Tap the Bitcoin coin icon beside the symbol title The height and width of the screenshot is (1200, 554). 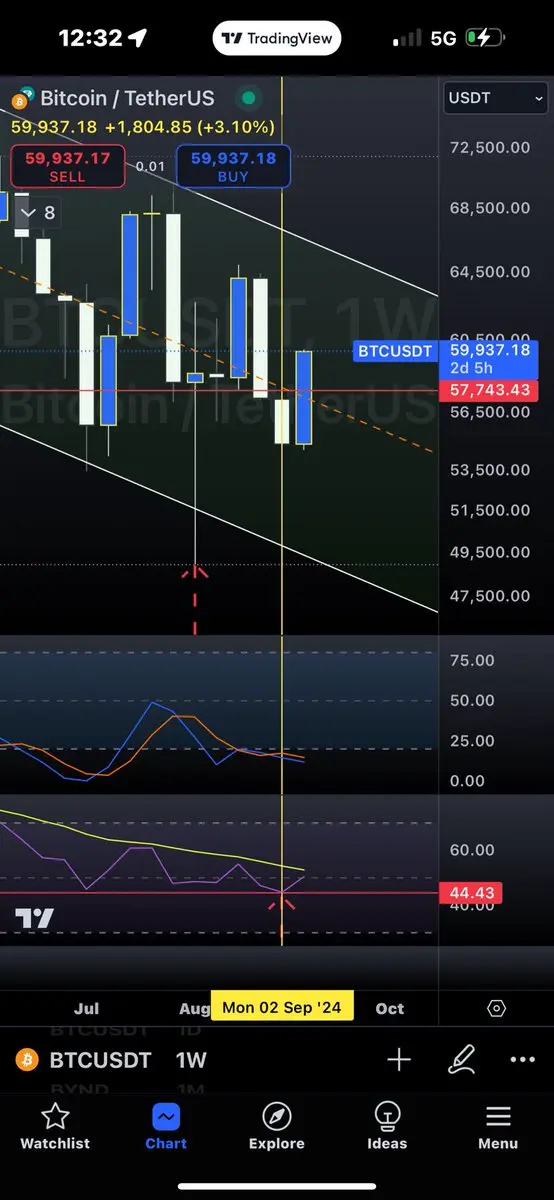[x=20, y=99]
